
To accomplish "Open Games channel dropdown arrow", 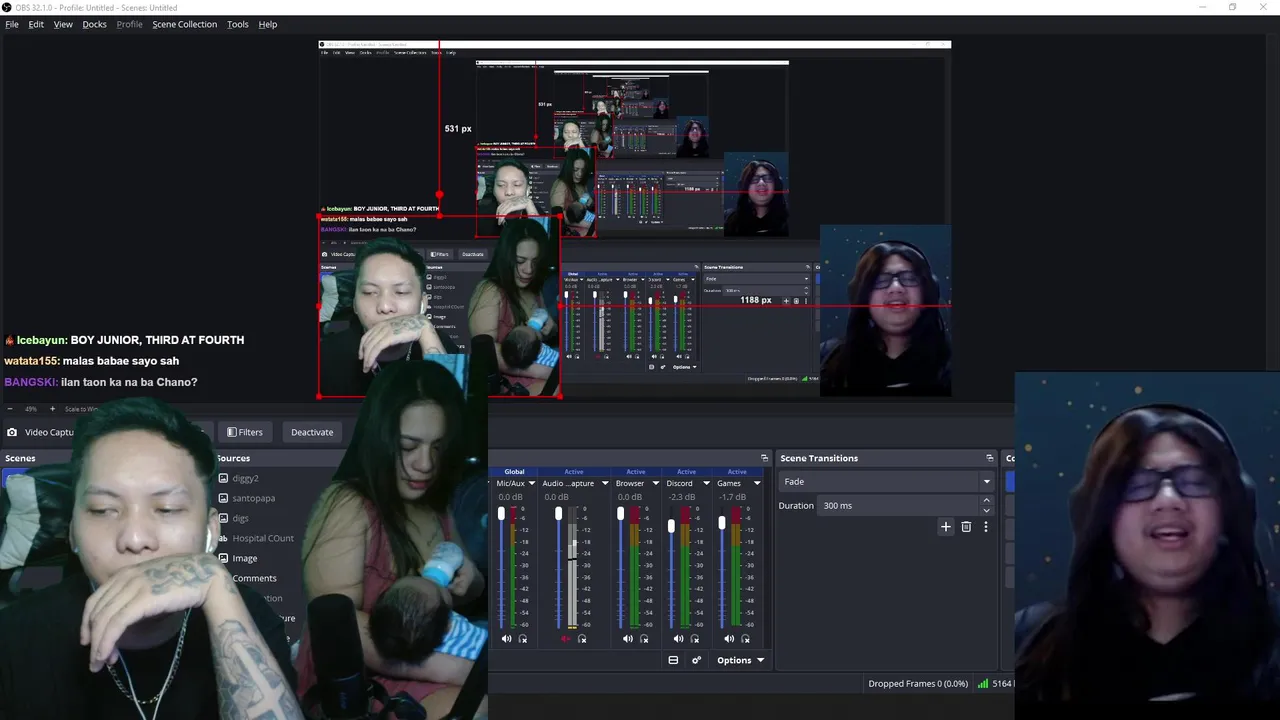I will pyautogui.click(x=756, y=483).
